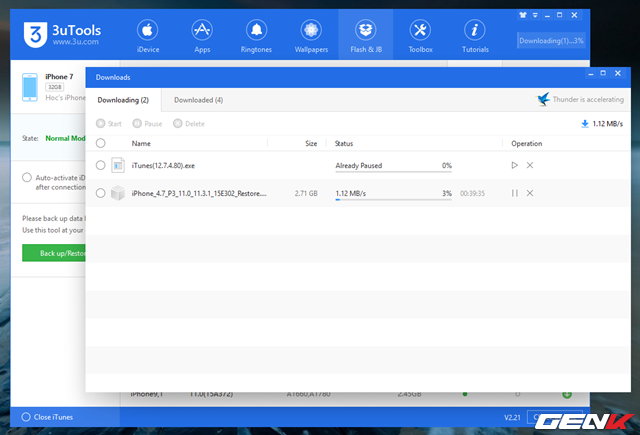Click the V2.21 version label
640x435 pixels.
[x=512, y=417]
